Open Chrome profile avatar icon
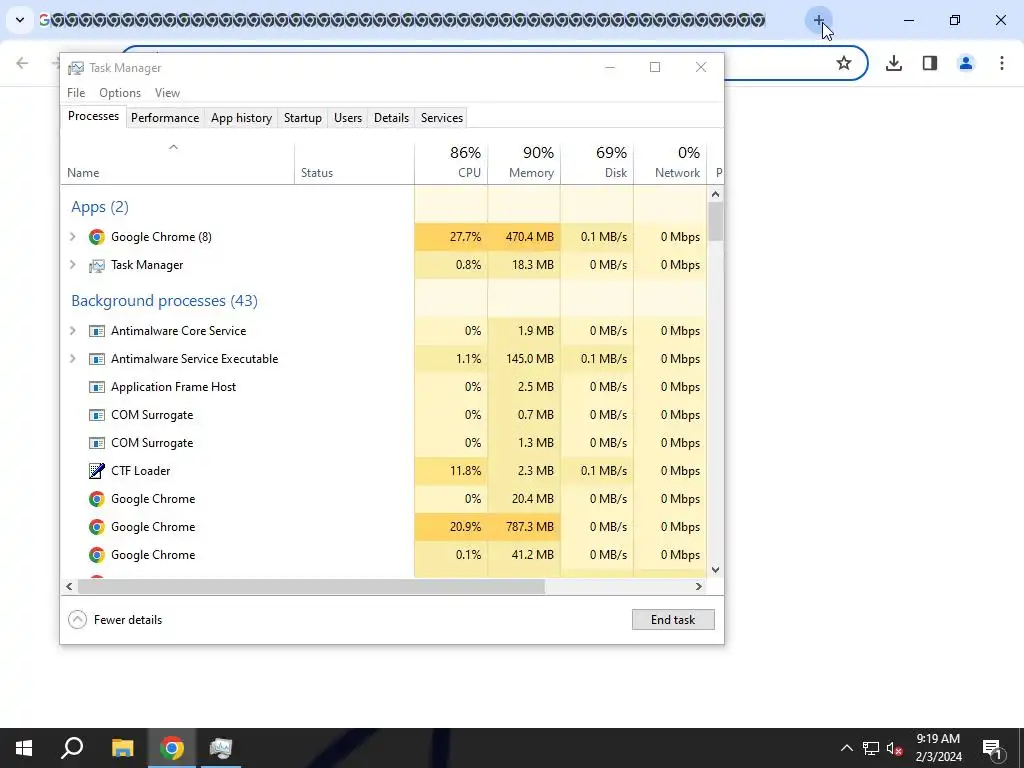1024x768 pixels. (966, 63)
